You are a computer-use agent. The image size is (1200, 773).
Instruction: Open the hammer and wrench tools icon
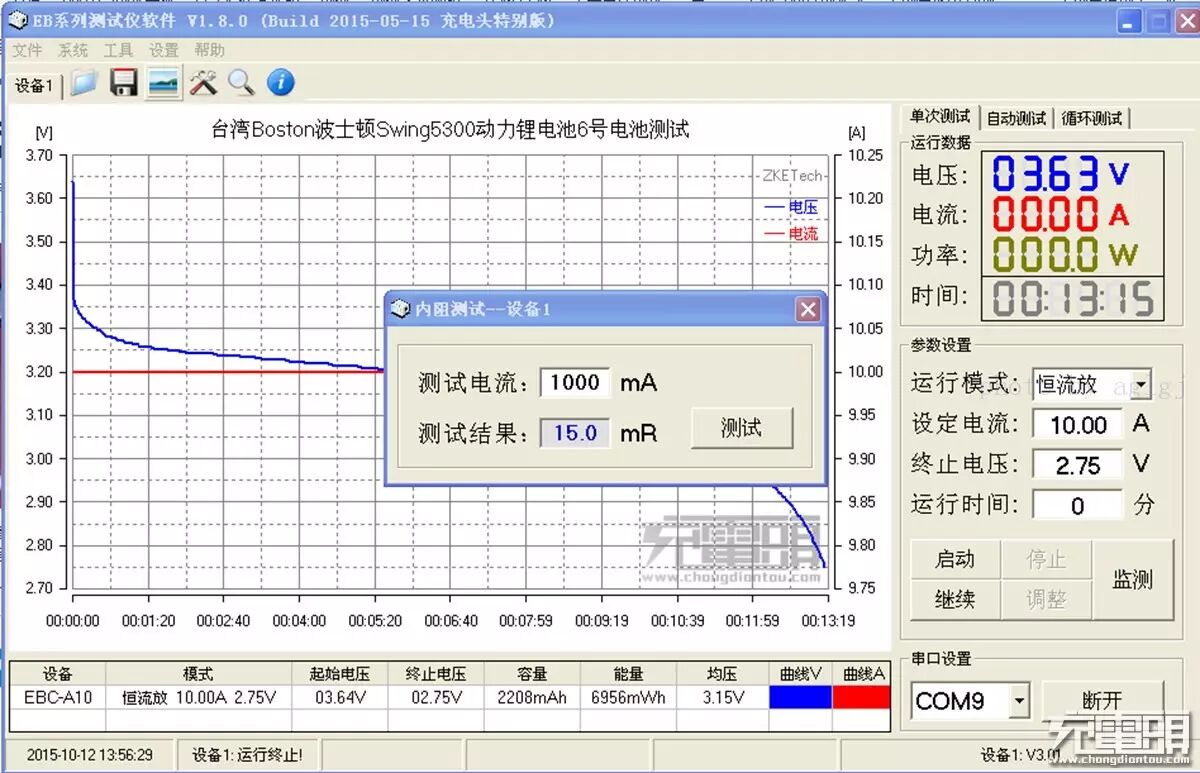point(204,82)
